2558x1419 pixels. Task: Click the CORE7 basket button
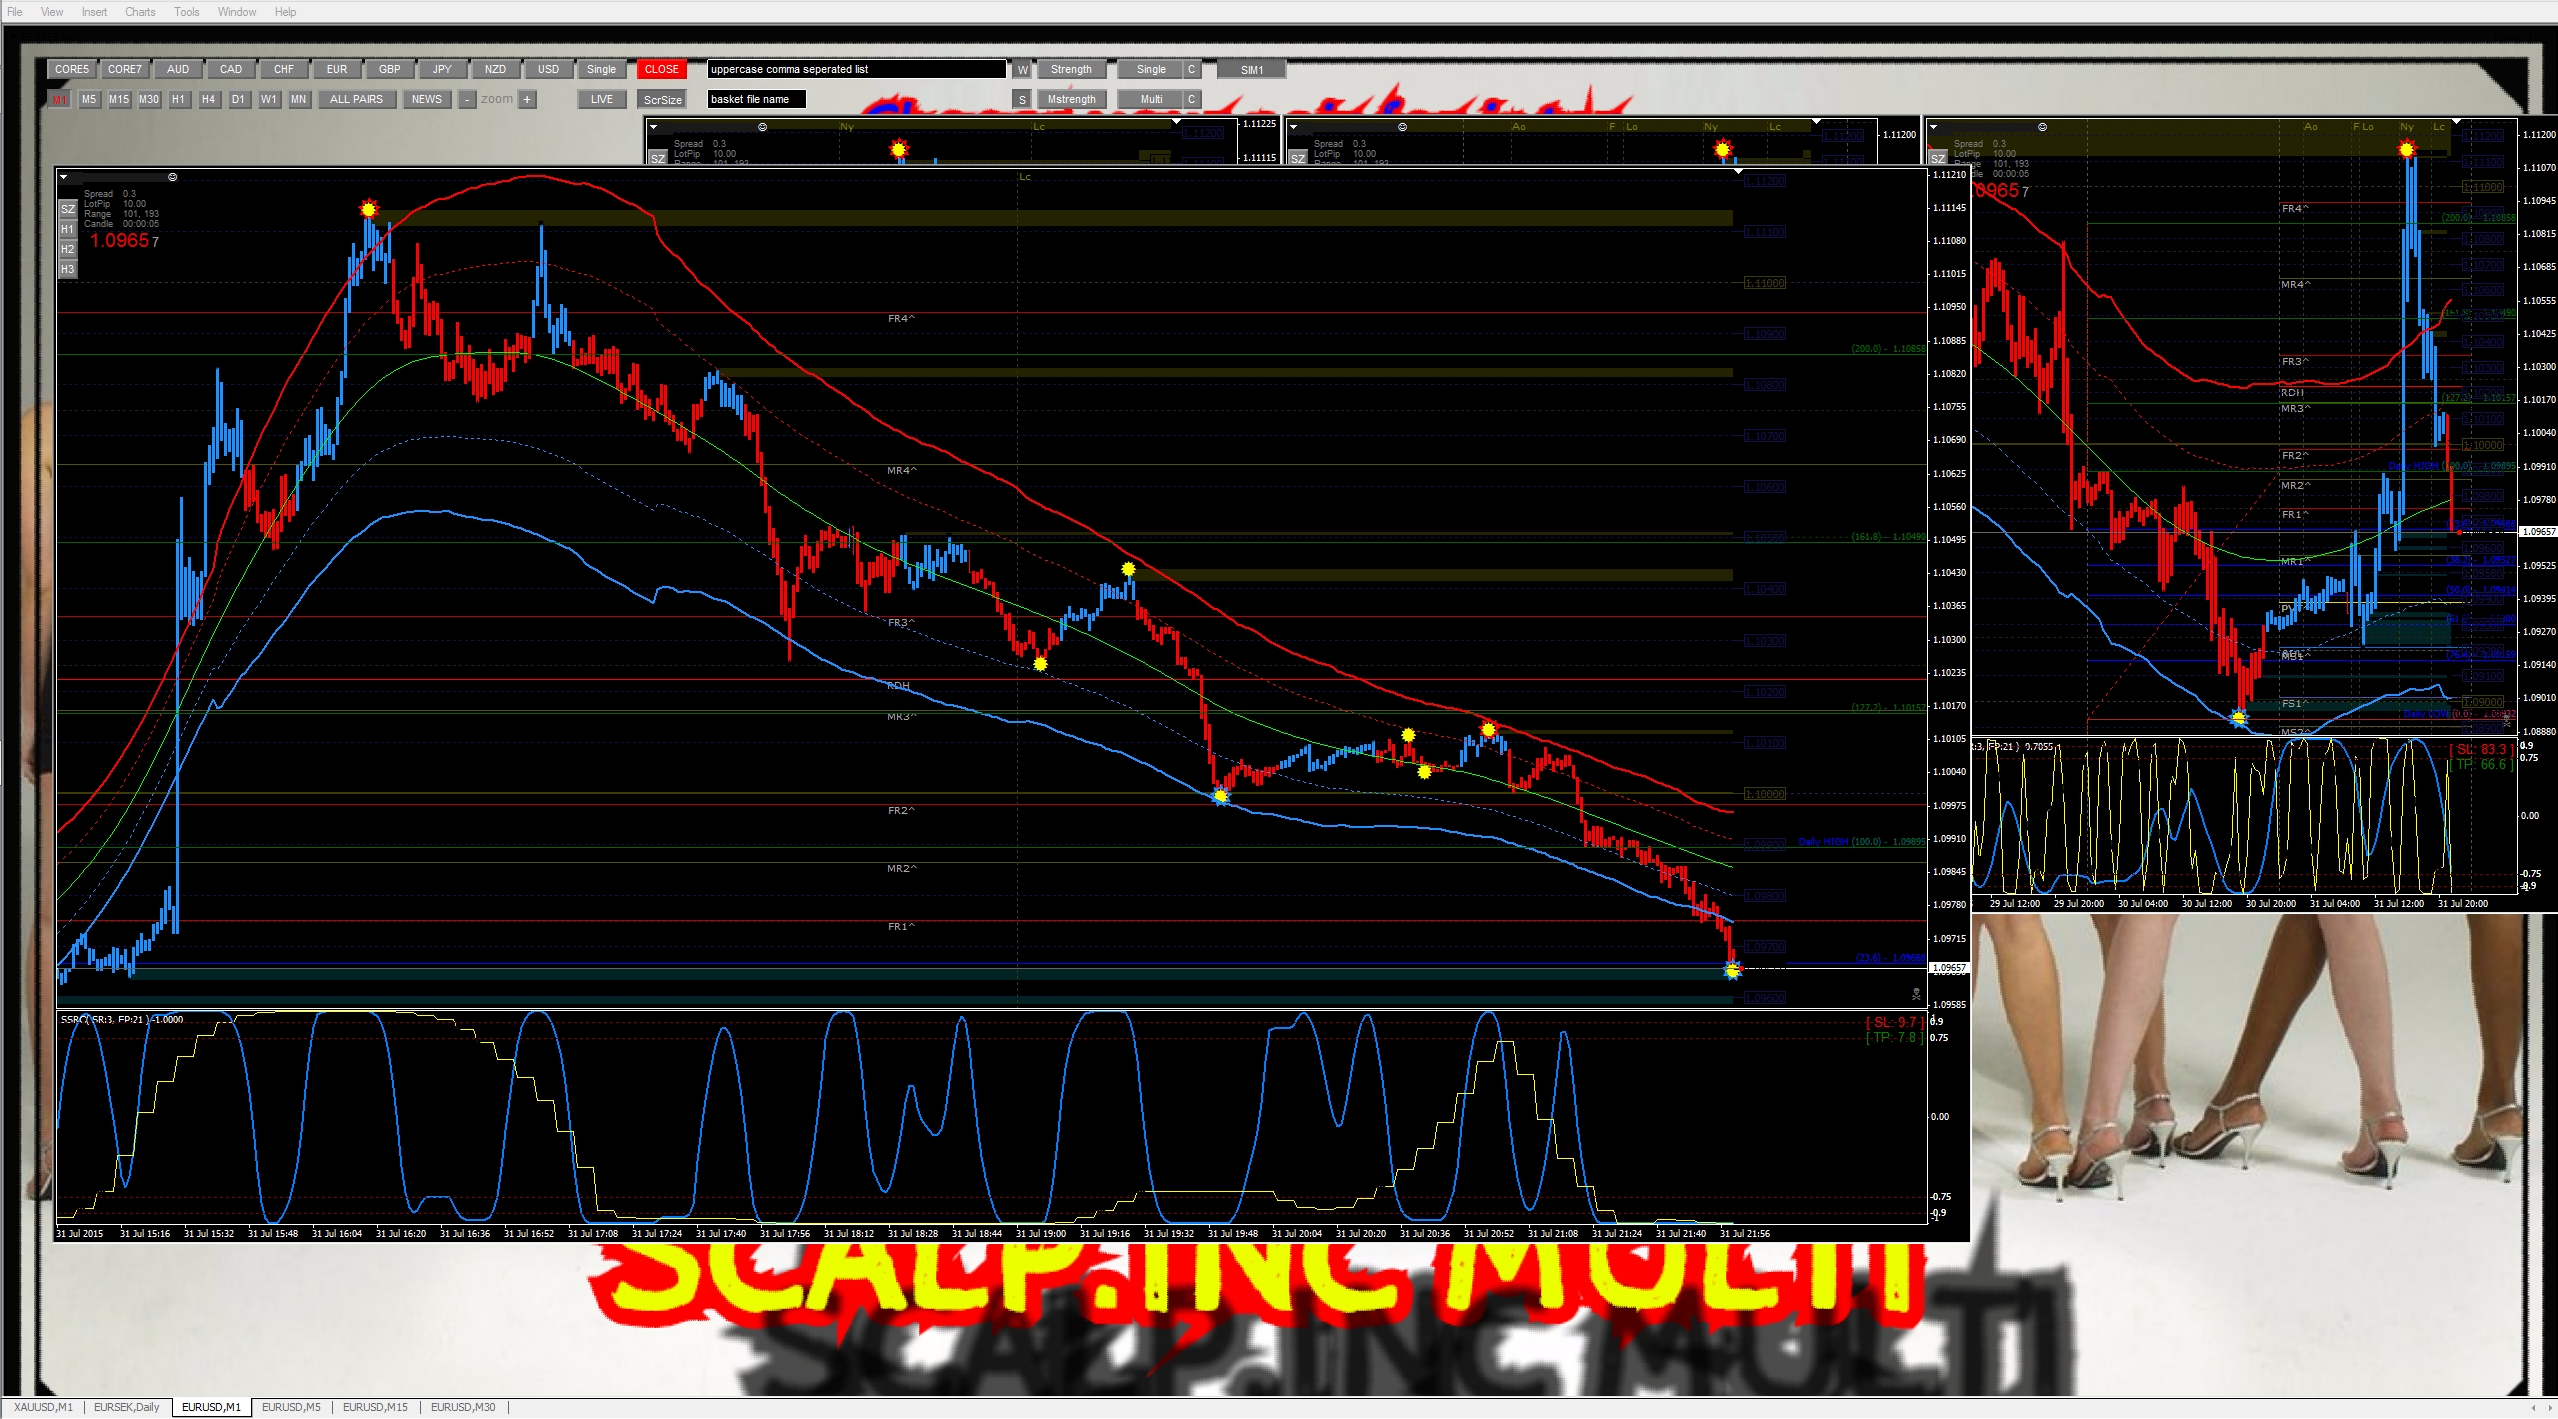point(124,69)
